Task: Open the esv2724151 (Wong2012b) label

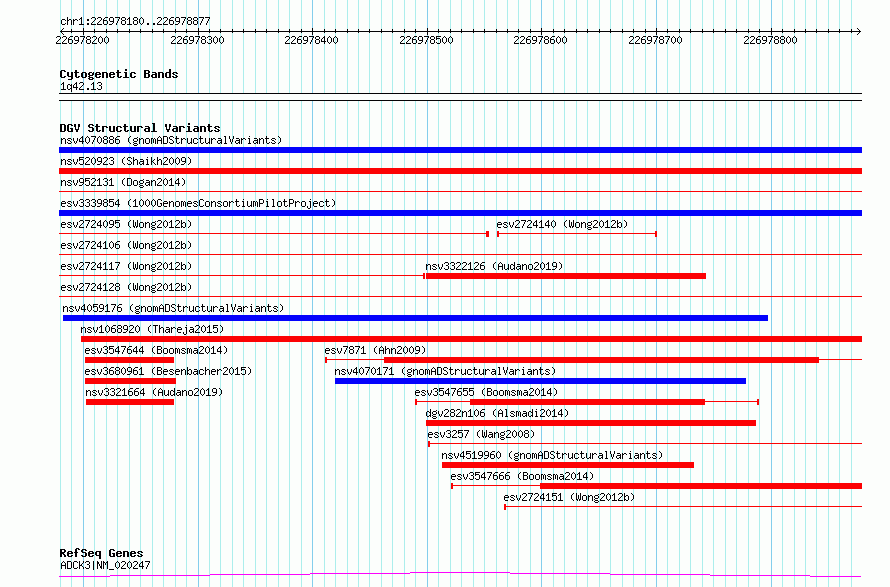Action: click(569, 497)
